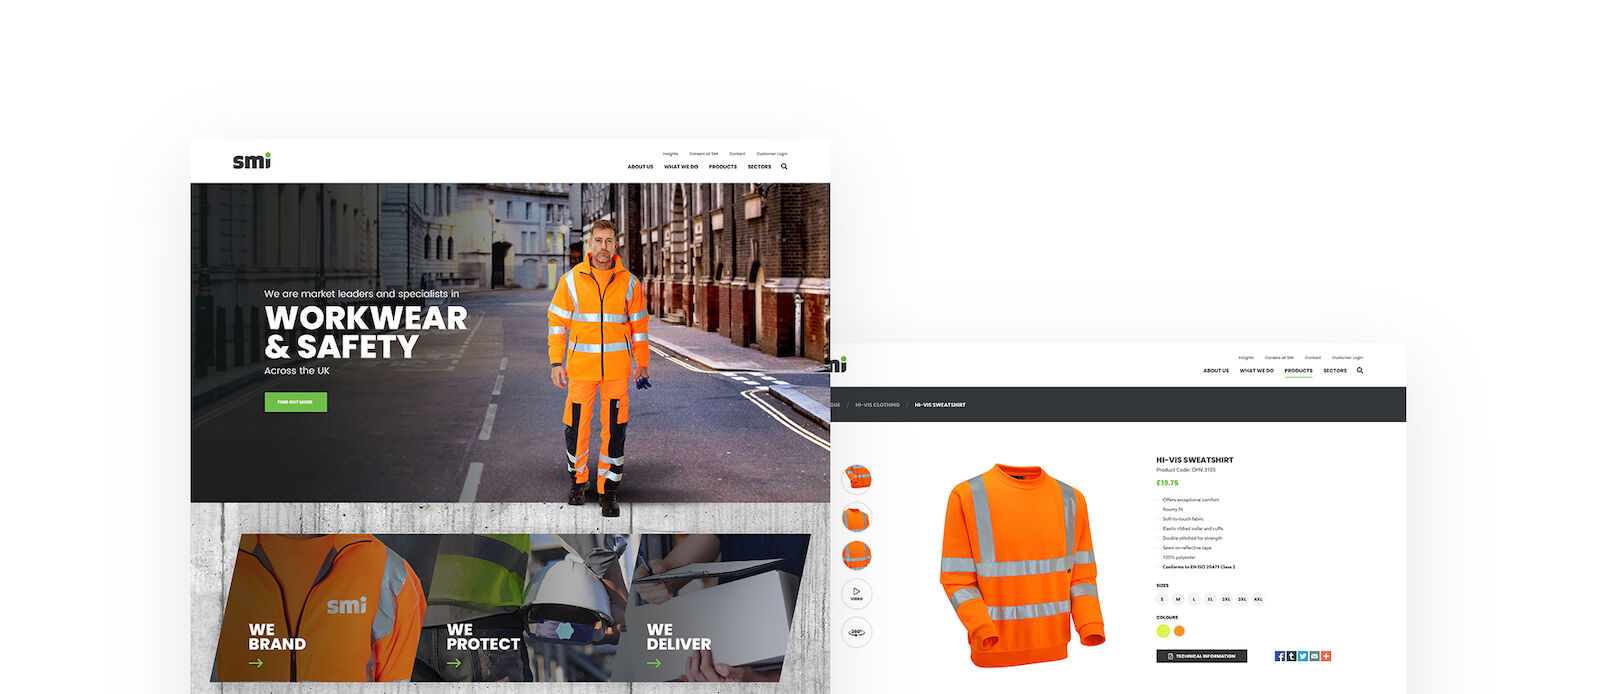Select size S for the sweatshirt

click(x=1162, y=599)
